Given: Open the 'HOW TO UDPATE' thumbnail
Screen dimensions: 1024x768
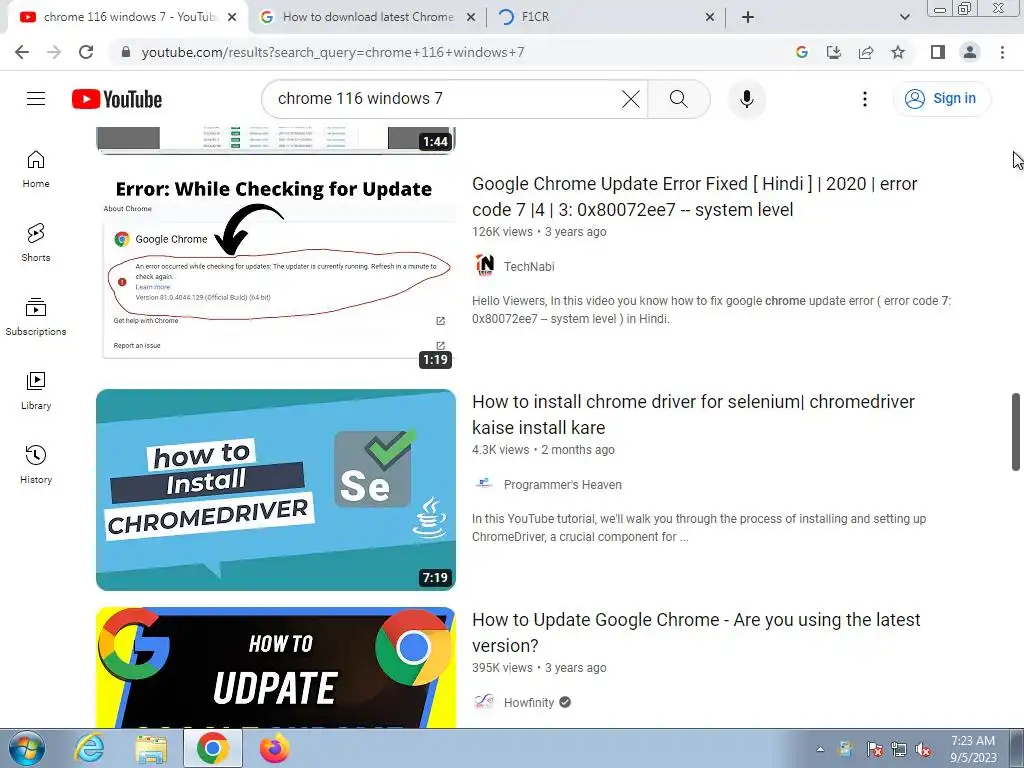Looking at the screenshot, I should tap(276, 667).
